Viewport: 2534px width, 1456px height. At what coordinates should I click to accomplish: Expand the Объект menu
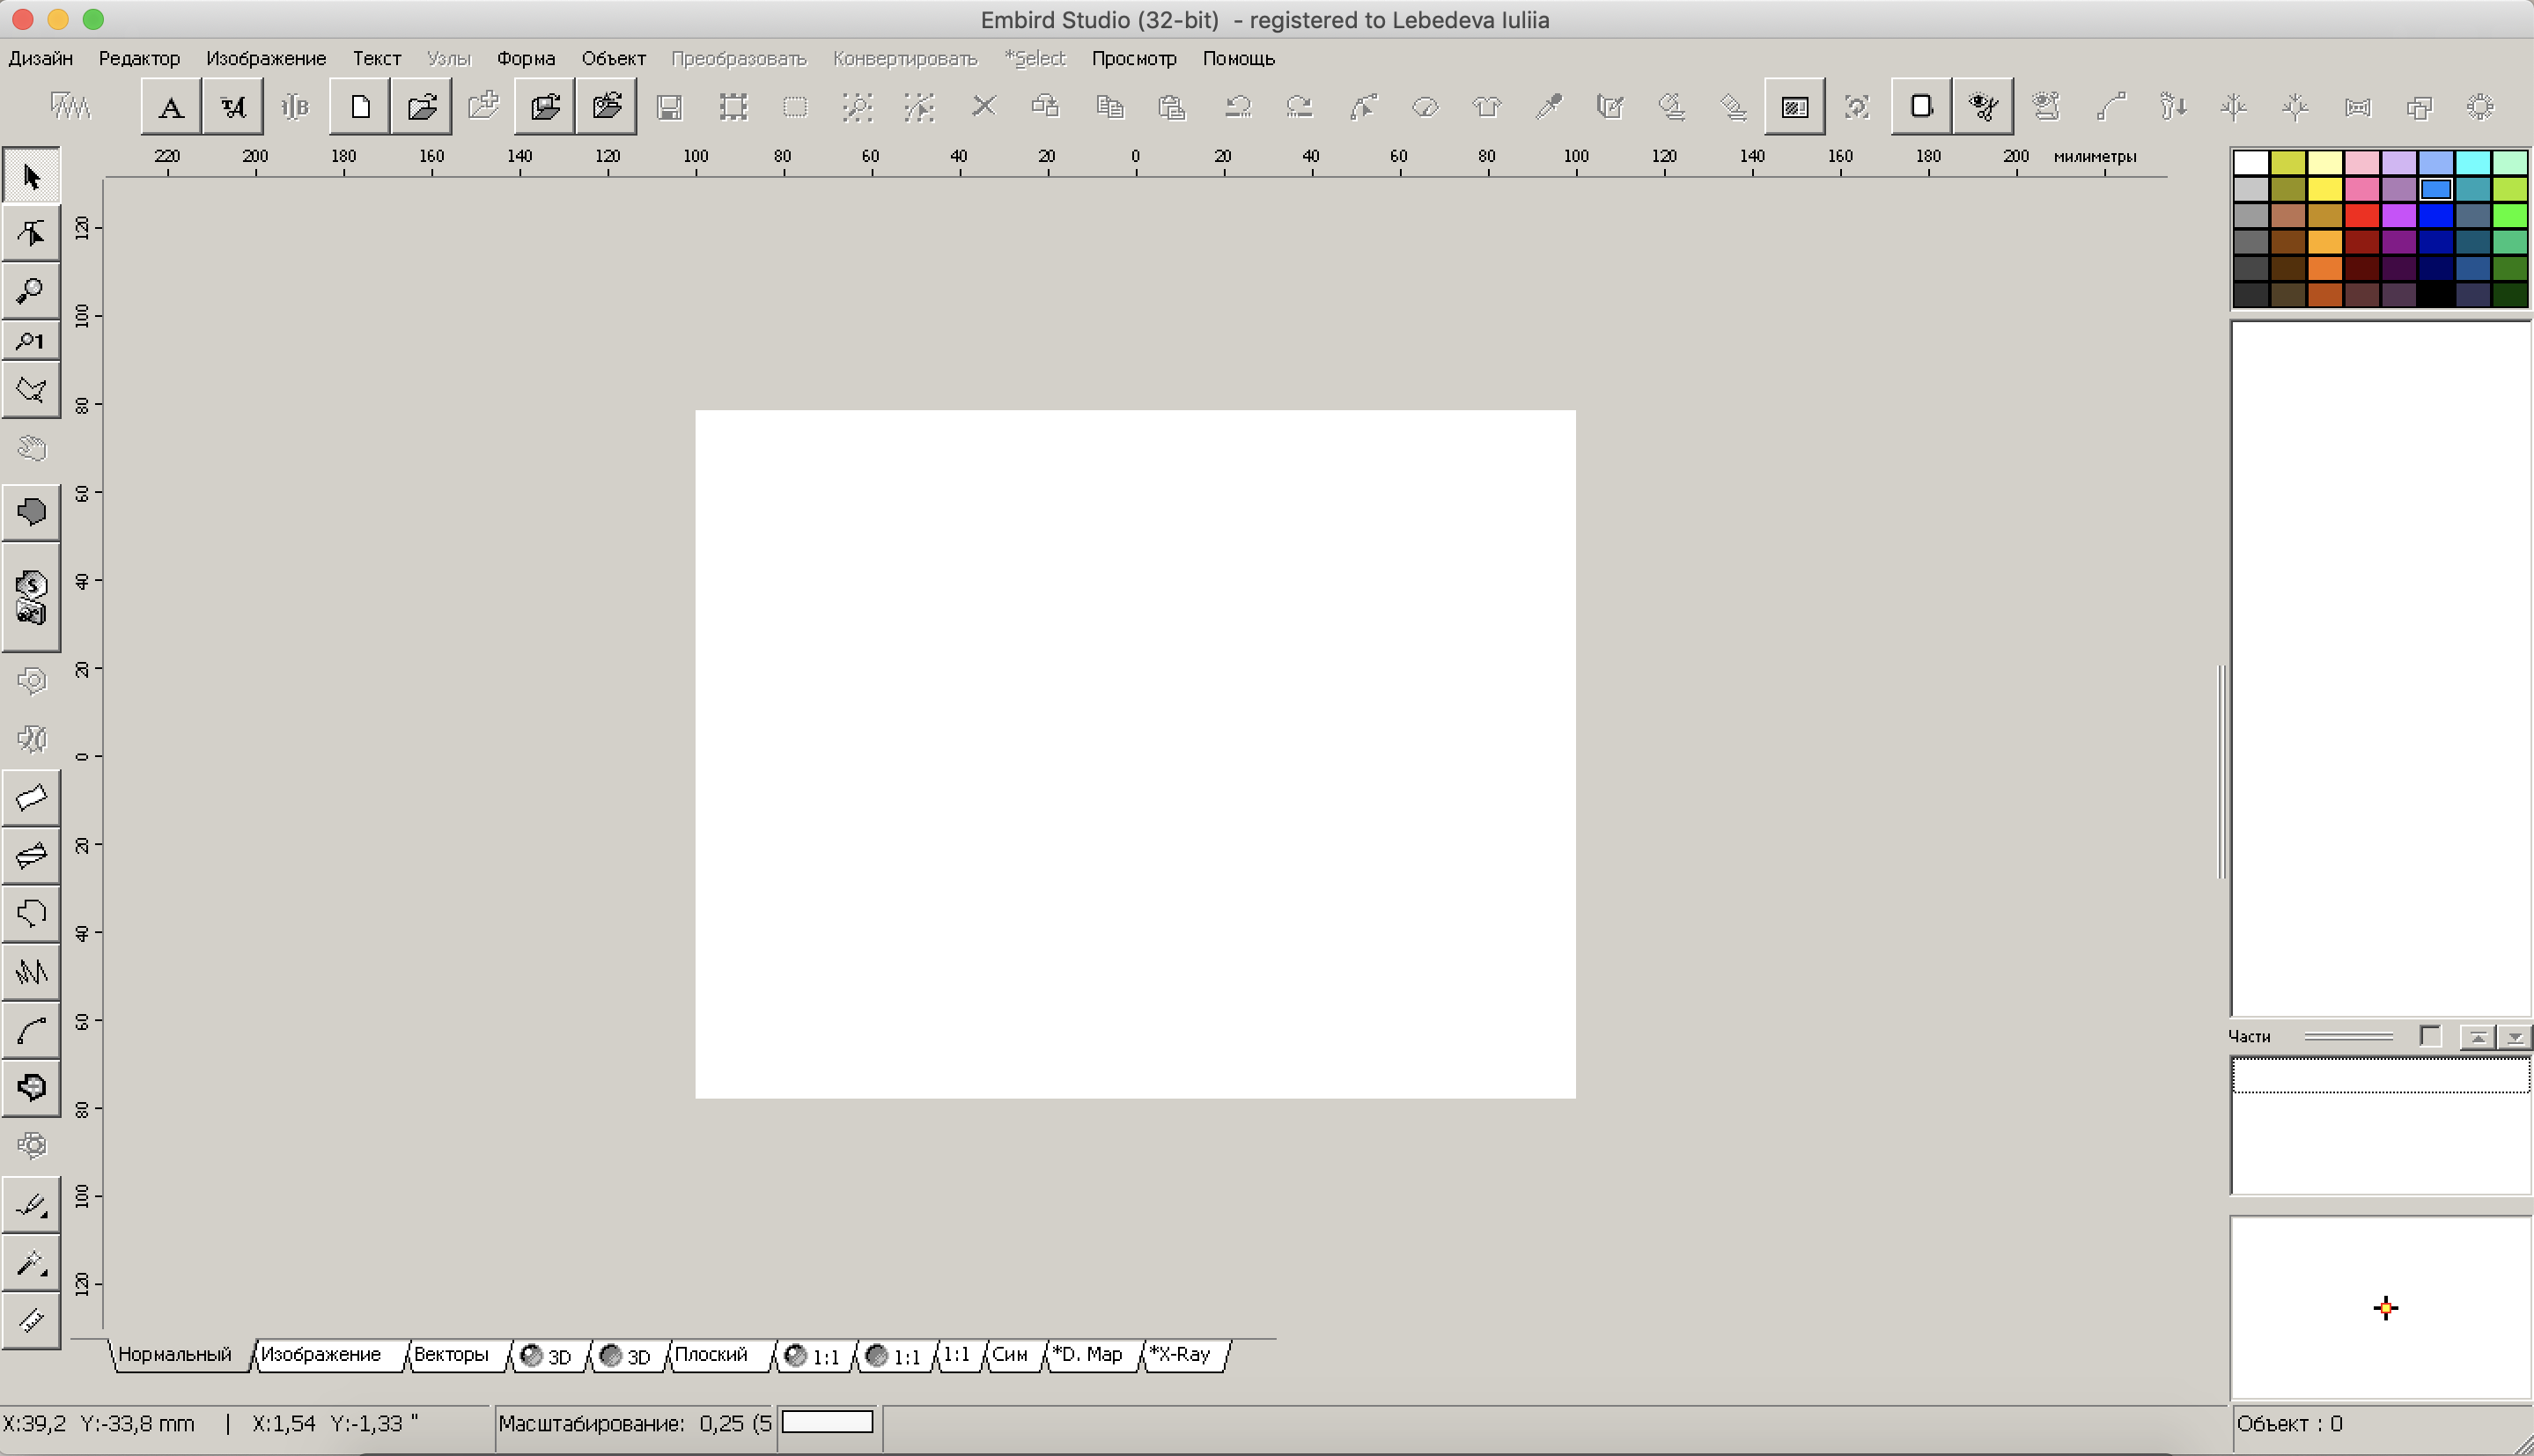click(613, 58)
